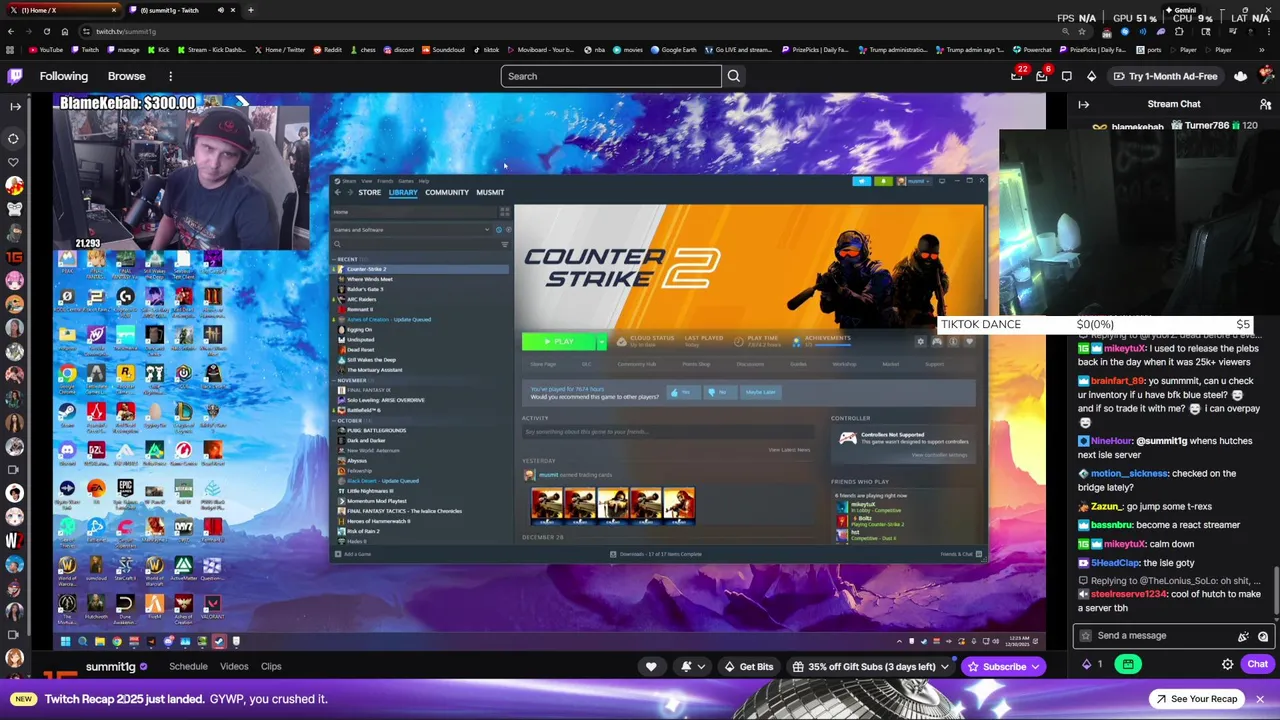Open the dropdown arrow beside the PLAY button
This screenshot has width=1280, height=720.
[x=601, y=342]
